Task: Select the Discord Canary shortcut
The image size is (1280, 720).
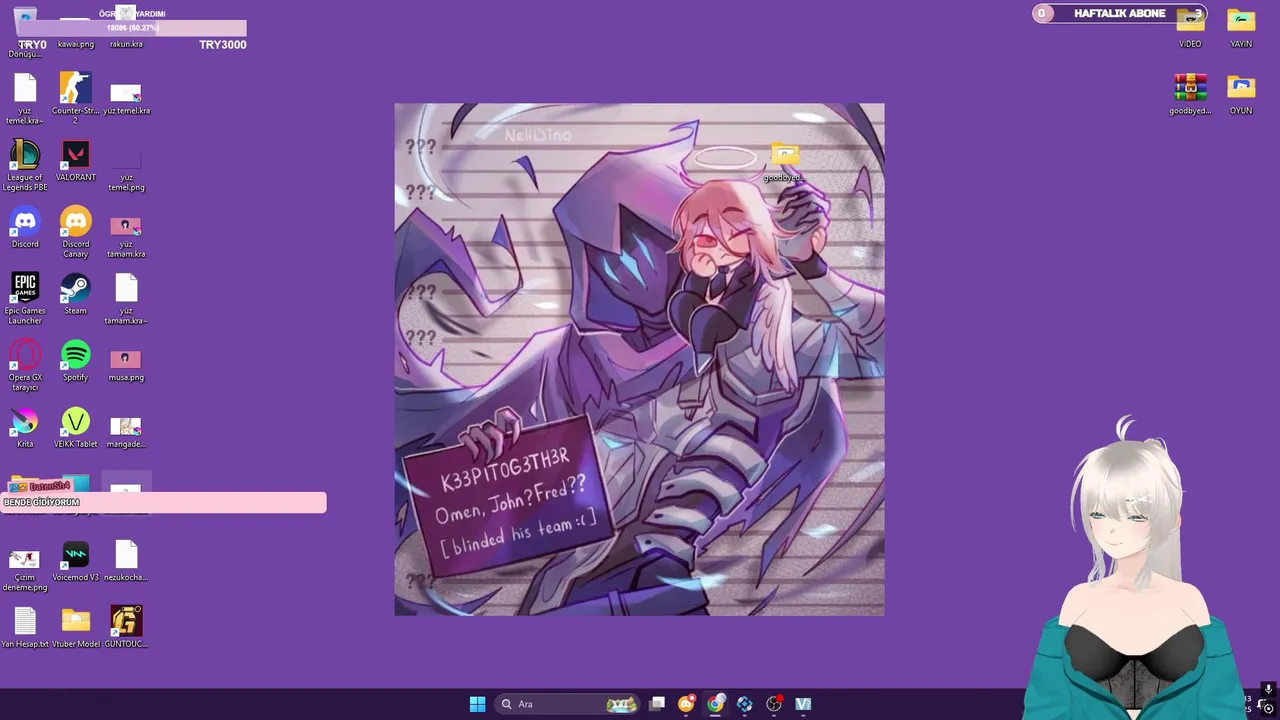Action: click(x=75, y=232)
